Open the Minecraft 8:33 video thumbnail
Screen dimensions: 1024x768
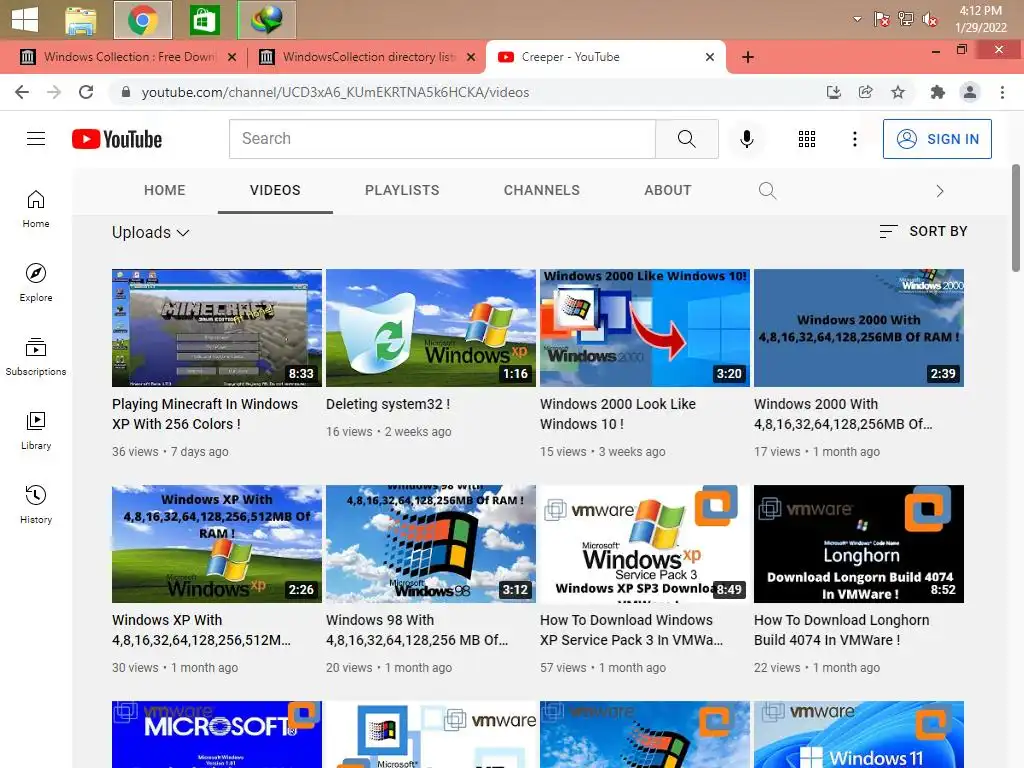[x=217, y=328]
